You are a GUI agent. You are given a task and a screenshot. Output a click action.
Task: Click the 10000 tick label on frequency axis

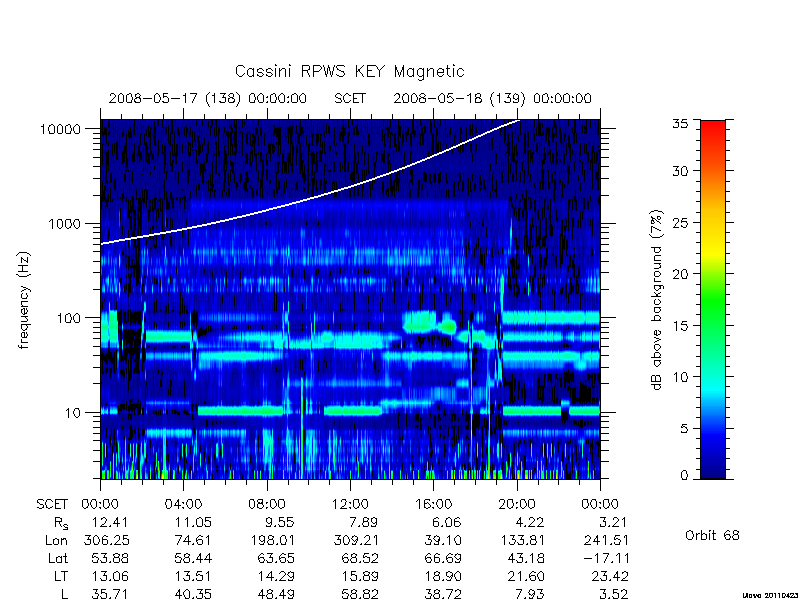coord(60,130)
